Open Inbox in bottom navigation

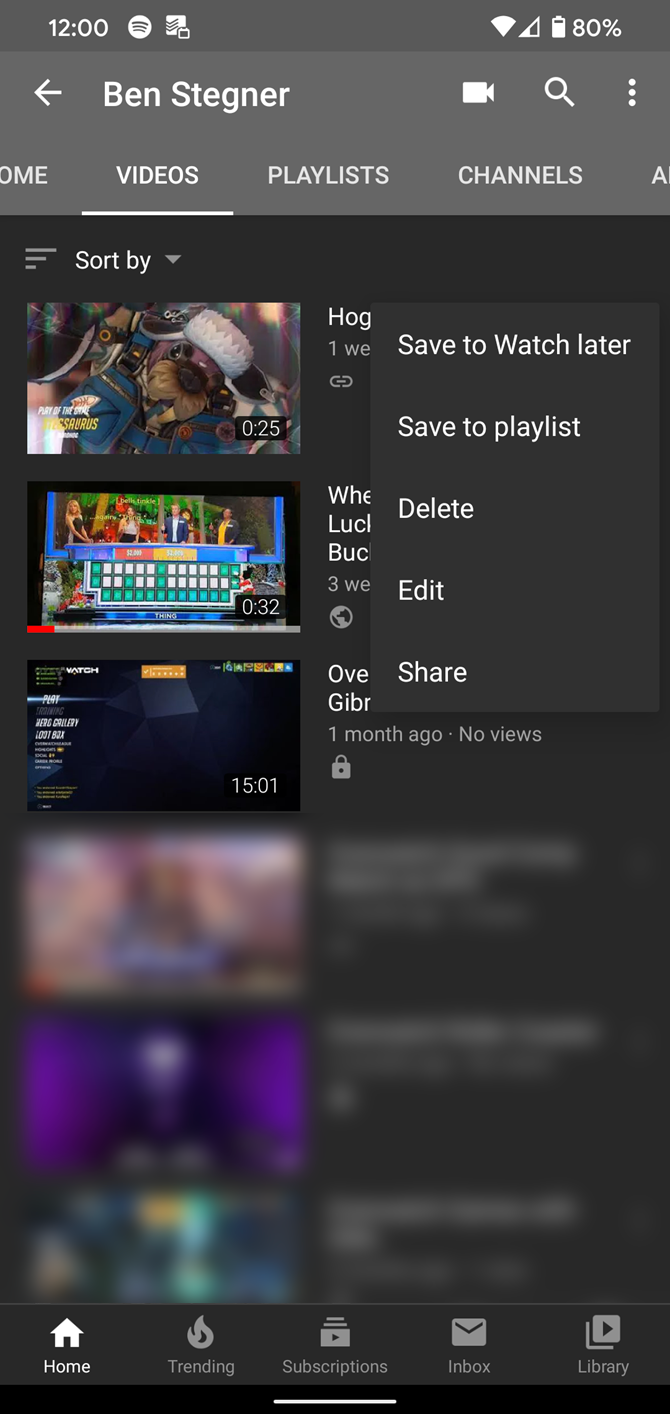(469, 1345)
